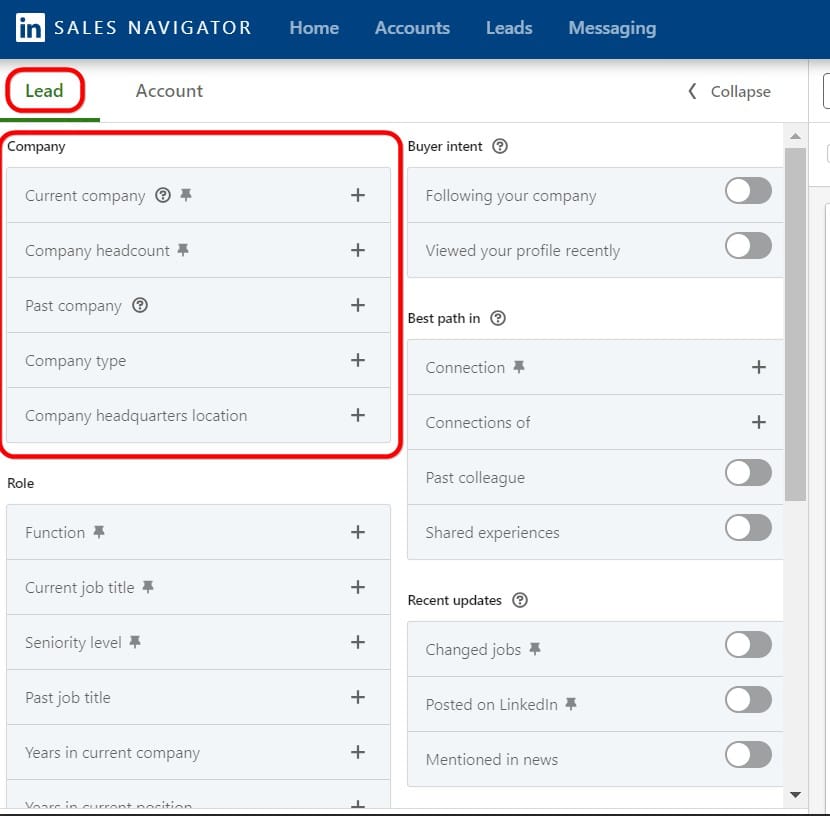Viewport: 830px width, 816px height.
Task: Click pin icon on Function filter
Action: pyautogui.click(x=99, y=532)
